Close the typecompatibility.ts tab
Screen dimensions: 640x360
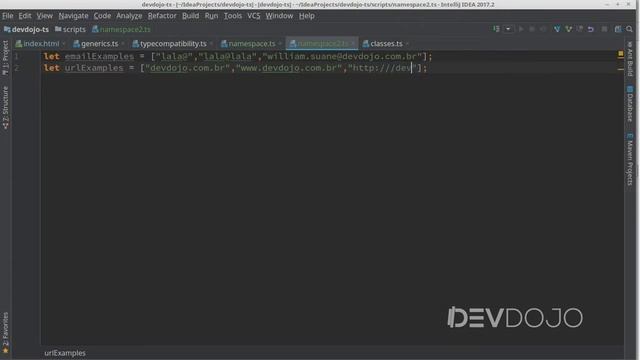point(211,44)
